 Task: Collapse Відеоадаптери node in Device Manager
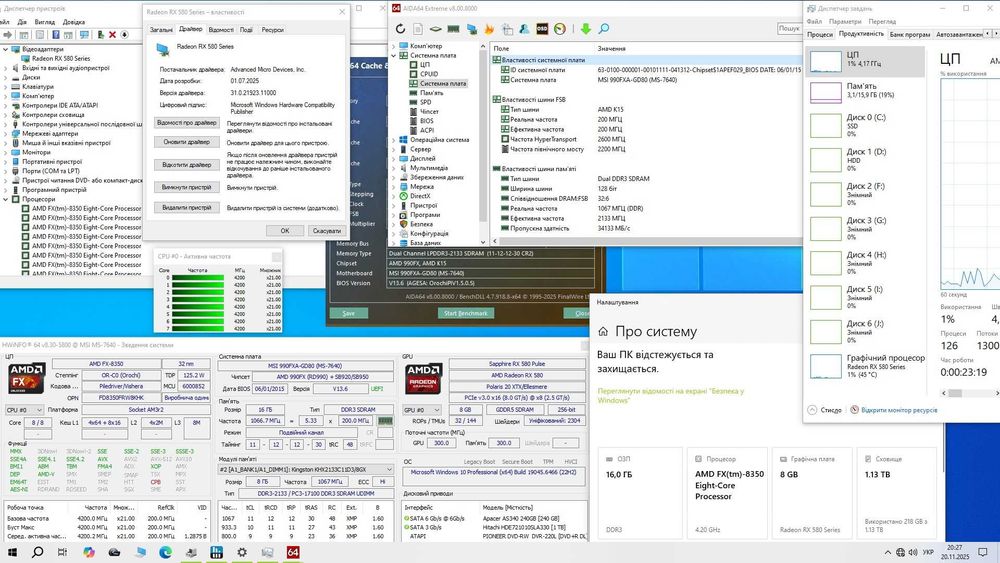(6, 49)
